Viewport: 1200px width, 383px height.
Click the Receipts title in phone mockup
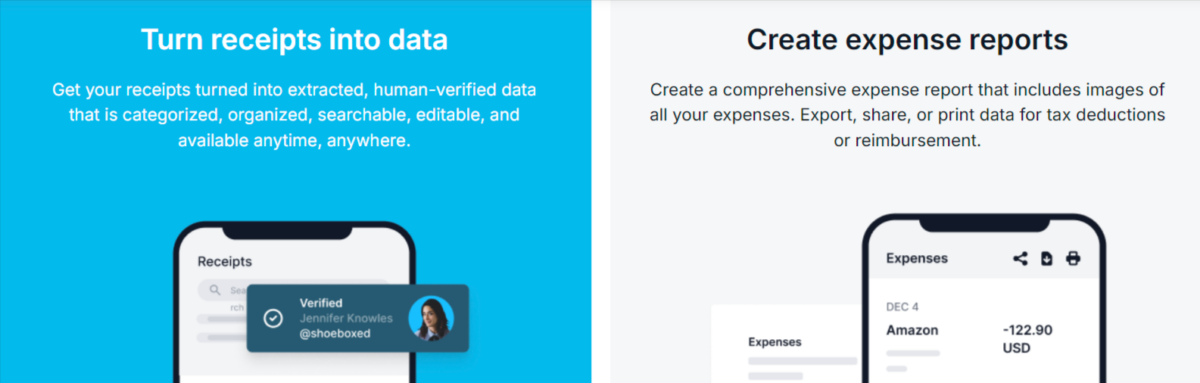click(x=225, y=262)
